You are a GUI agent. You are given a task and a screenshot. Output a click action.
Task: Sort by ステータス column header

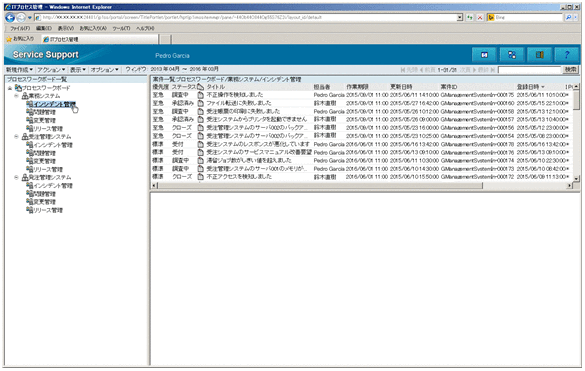[x=184, y=87]
